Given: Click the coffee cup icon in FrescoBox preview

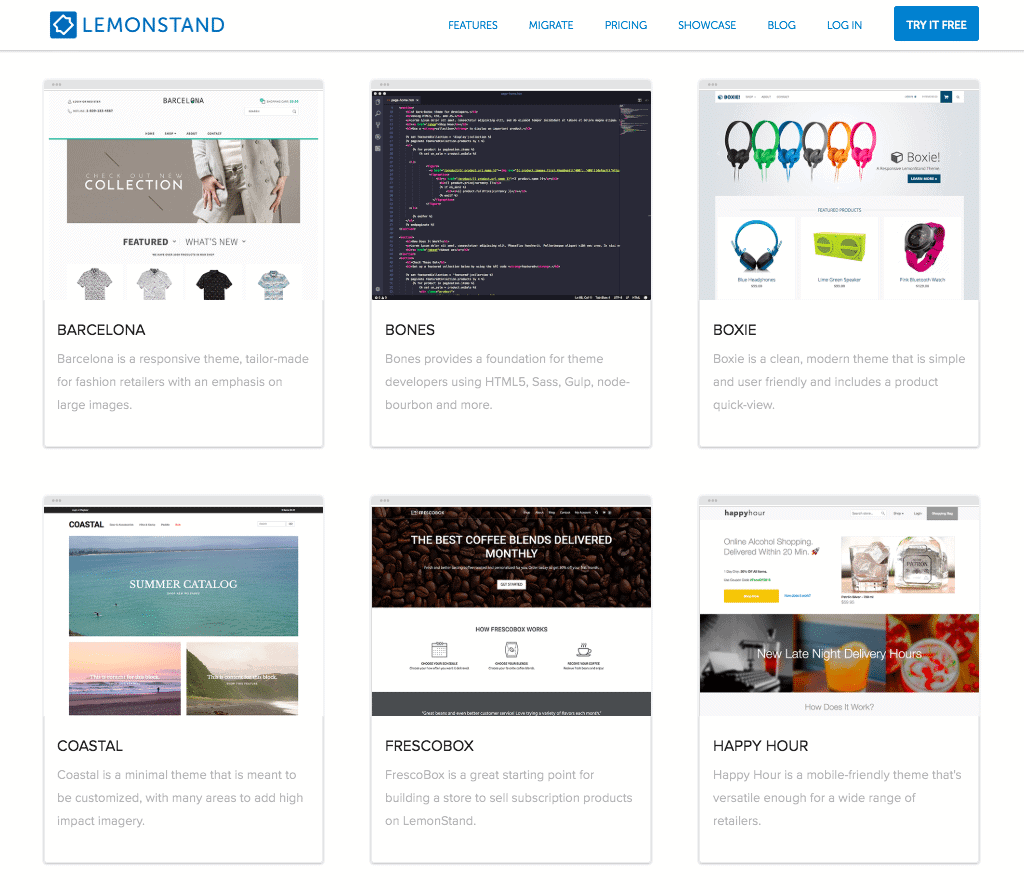Looking at the screenshot, I should [x=584, y=650].
